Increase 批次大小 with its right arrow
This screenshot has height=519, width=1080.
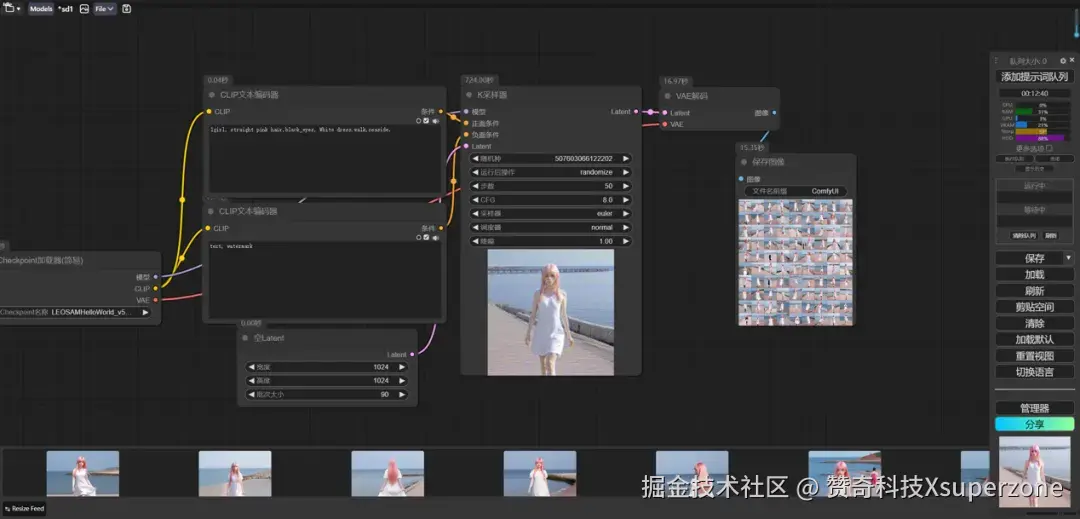pyautogui.click(x=402, y=395)
